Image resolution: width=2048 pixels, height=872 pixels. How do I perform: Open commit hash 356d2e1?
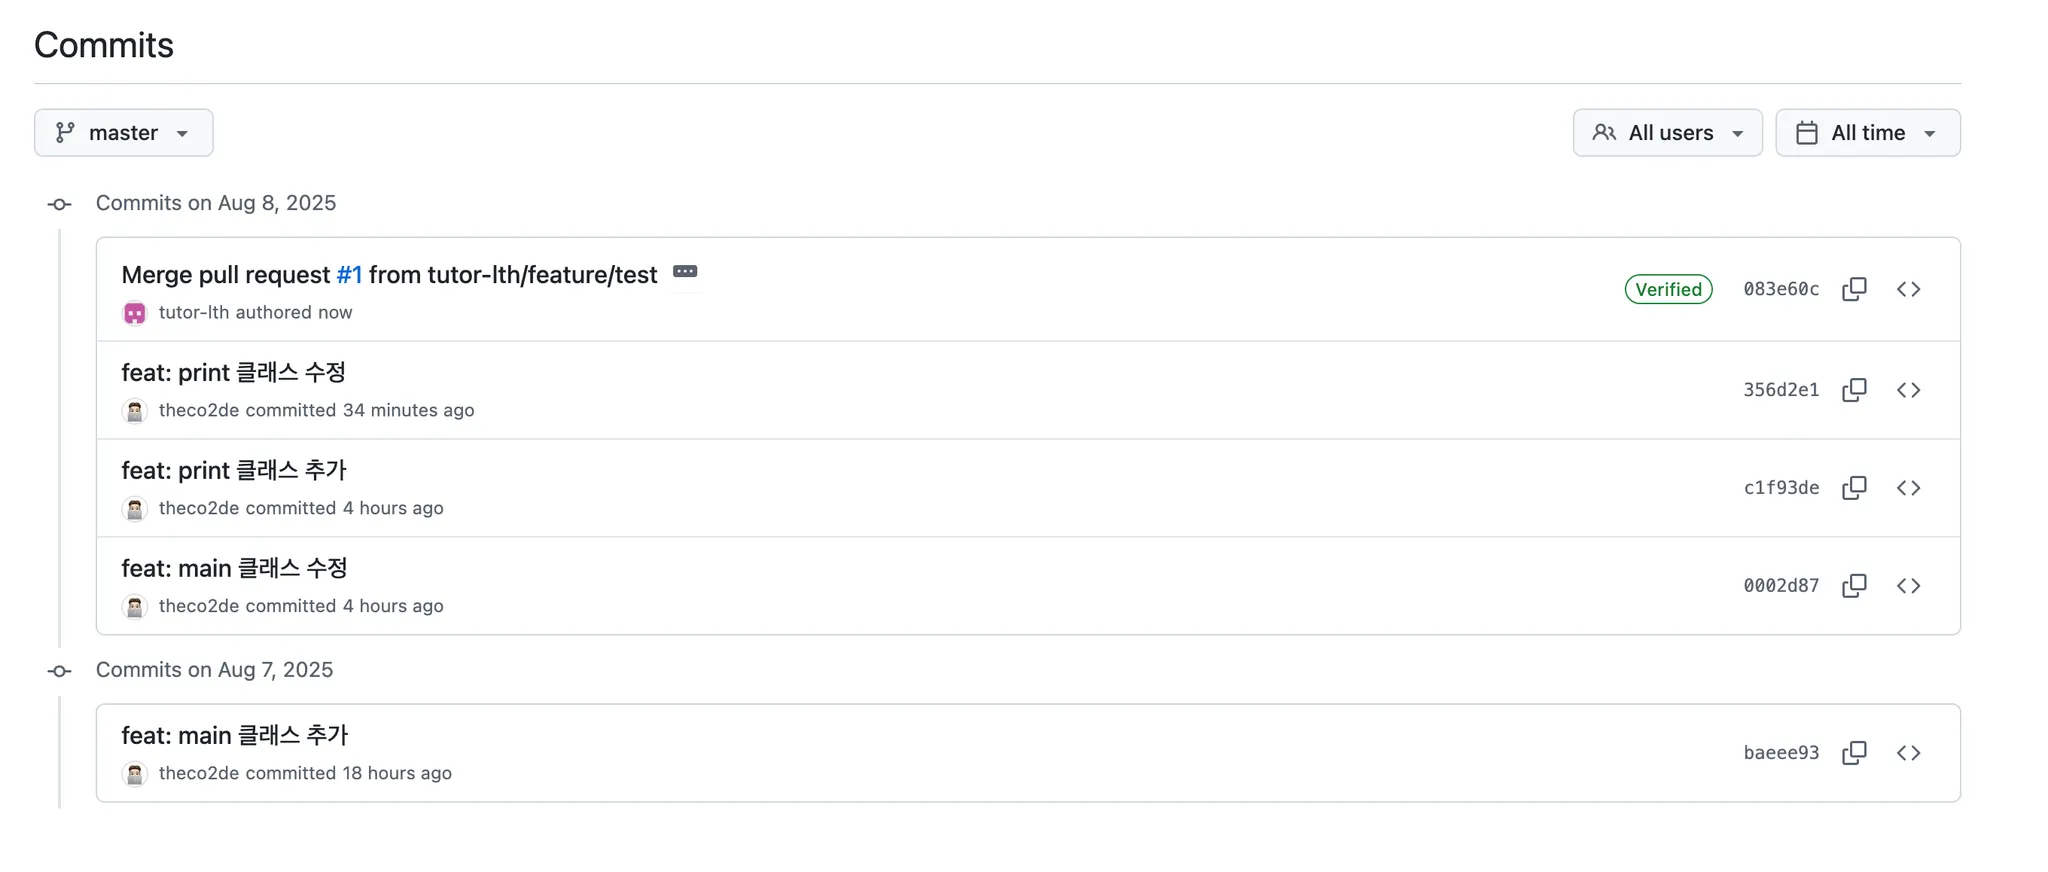pos(1780,390)
